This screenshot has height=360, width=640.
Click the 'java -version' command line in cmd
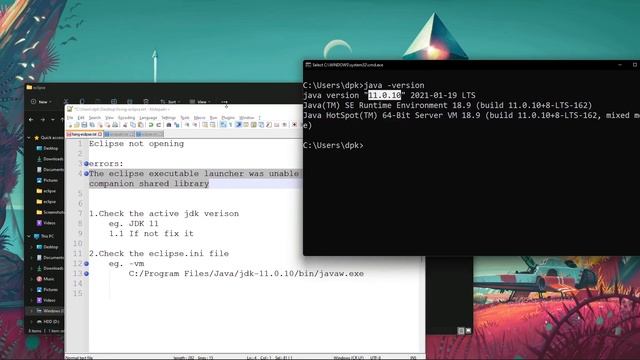(x=364, y=85)
